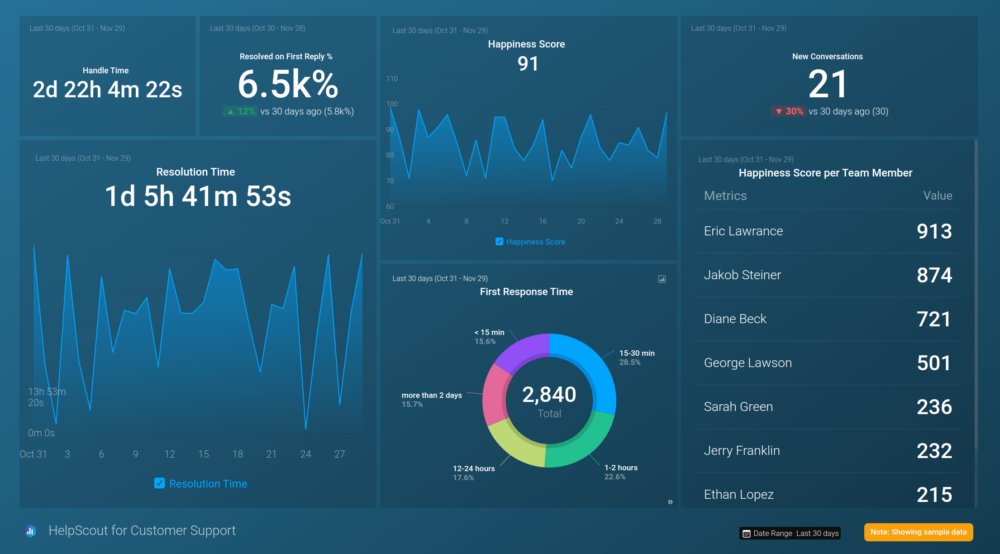Open the Date Range Last 30 days selector
The image size is (1000, 554).
[790, 533]
